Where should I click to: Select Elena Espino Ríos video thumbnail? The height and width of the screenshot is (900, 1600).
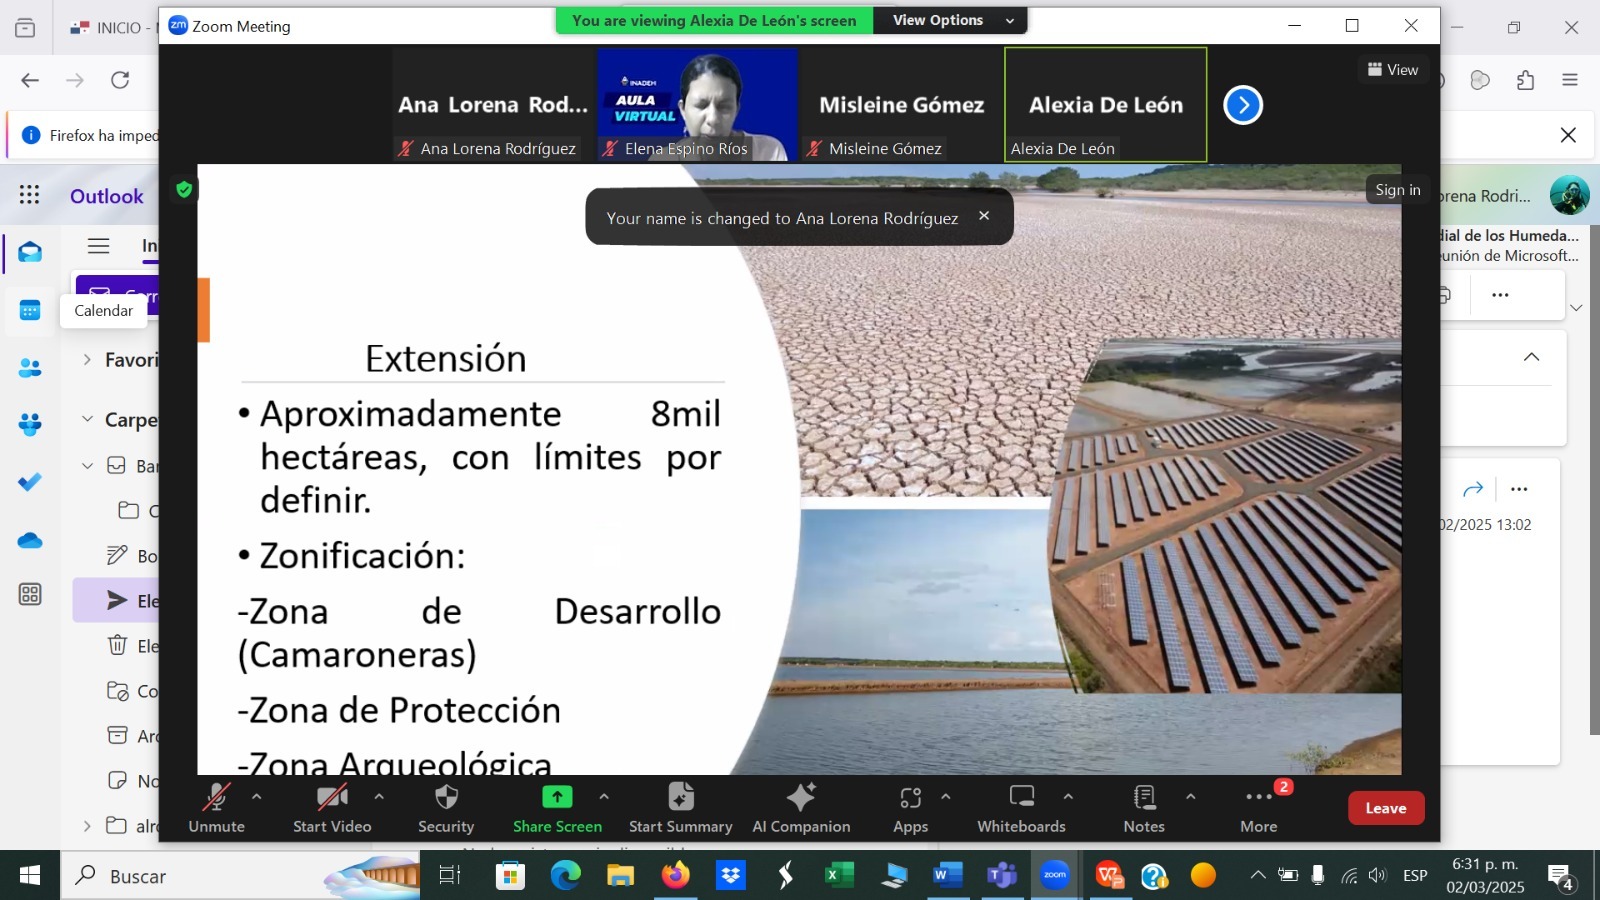tap(697, 104)
